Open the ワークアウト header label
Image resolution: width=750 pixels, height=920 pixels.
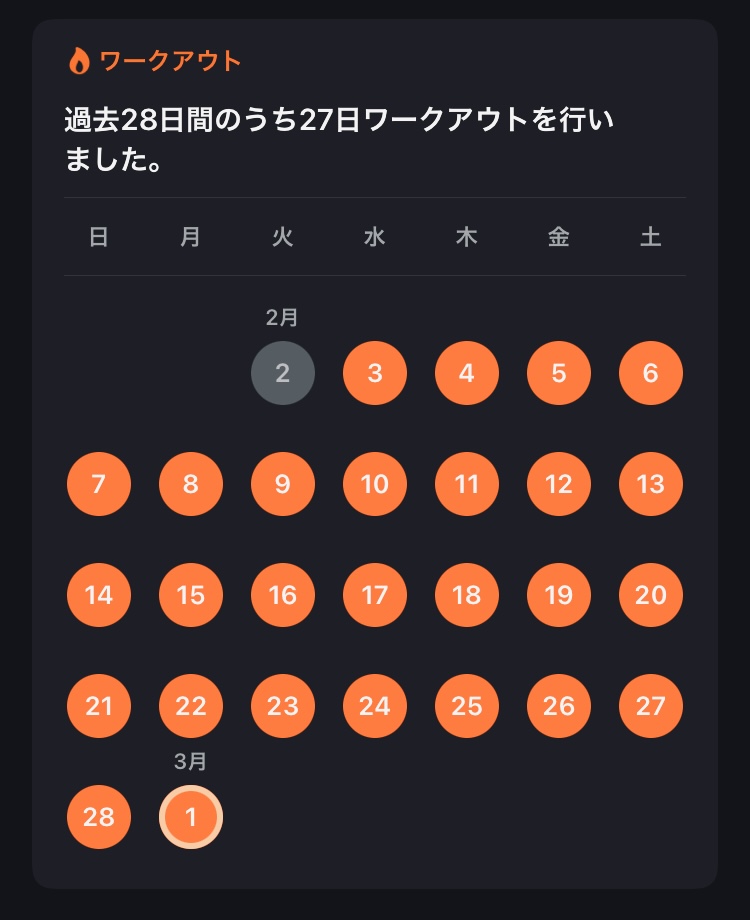(x=170, y=61)
